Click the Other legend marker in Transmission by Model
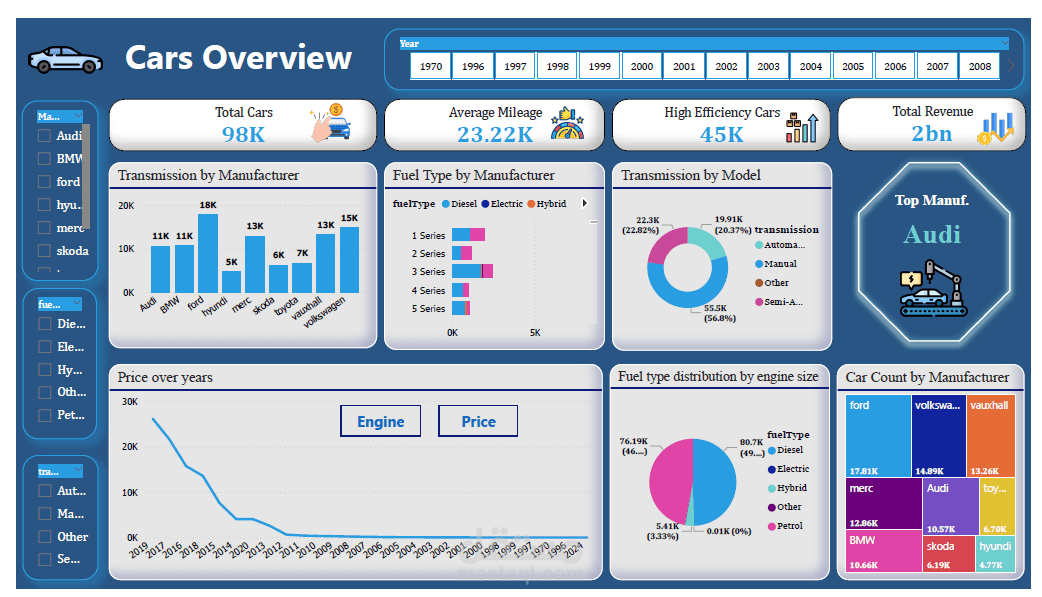Screen dimensions: 1042x597 point(759,283)
